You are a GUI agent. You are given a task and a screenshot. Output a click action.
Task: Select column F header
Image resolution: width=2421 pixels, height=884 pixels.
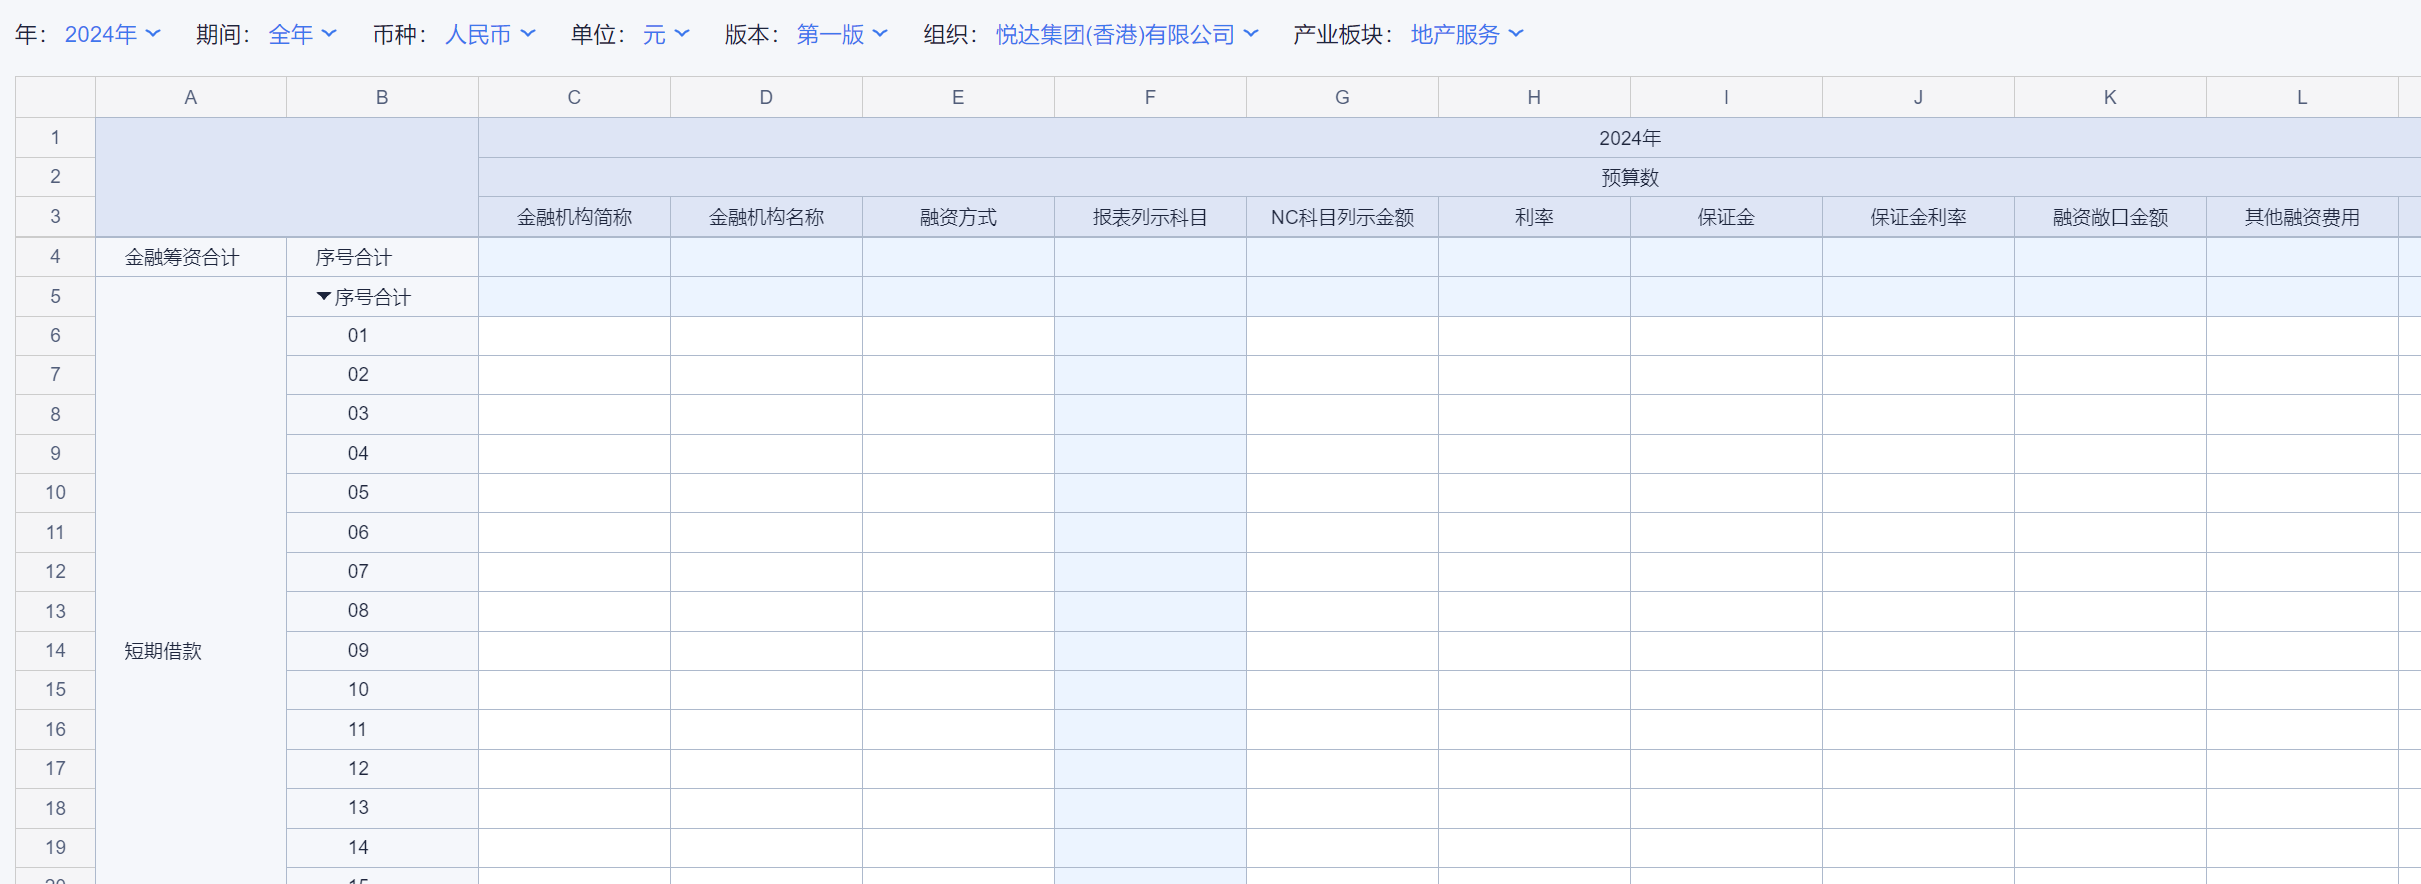click(x=1150, y=97)
